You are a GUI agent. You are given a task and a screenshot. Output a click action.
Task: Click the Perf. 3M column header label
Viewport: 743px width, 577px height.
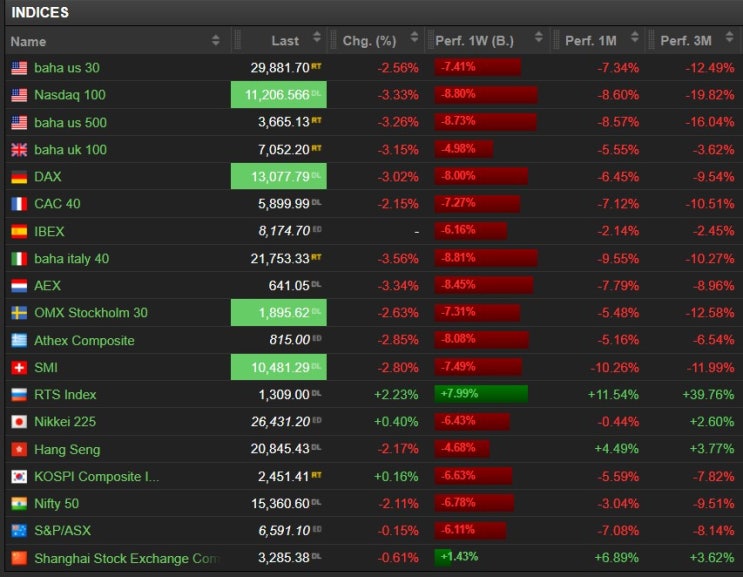[686, 41]
